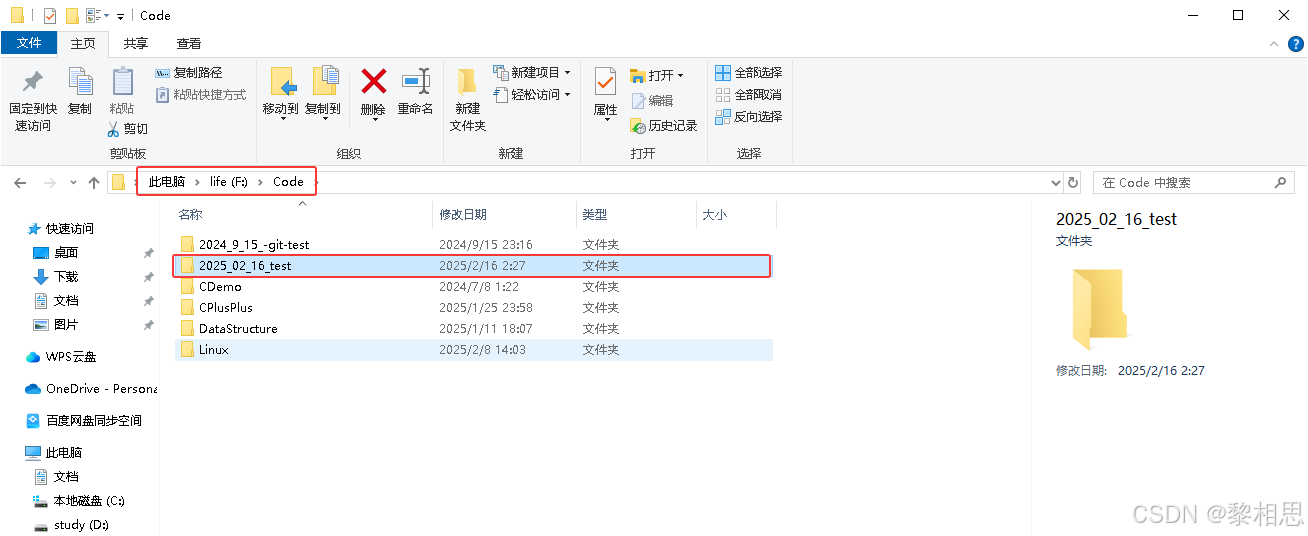Click 全部取消 select none
This screenshot has height=536, width=1308.
tap(749, 95)
